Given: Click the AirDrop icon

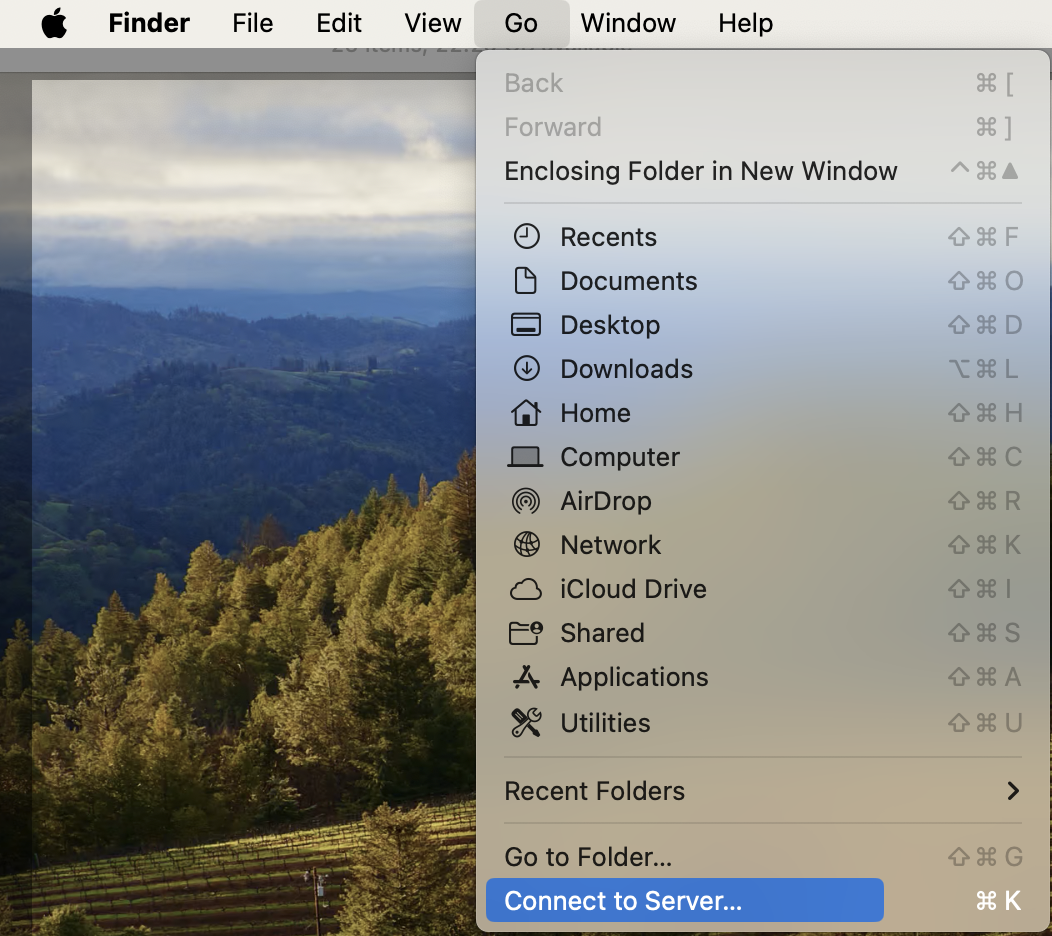Looking at the screenshot, I should [x=526, y=501].
